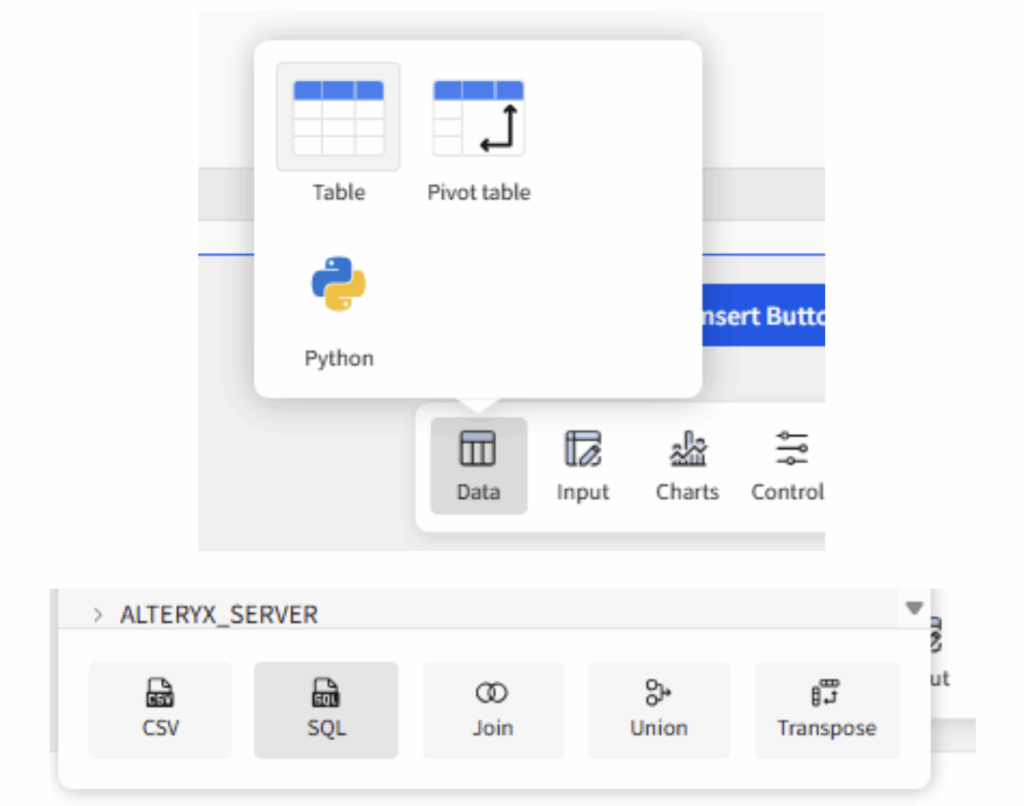Screen dimensions: 1024x806
Task: Open the Data menu in toolbar
Action: [478, 466]
